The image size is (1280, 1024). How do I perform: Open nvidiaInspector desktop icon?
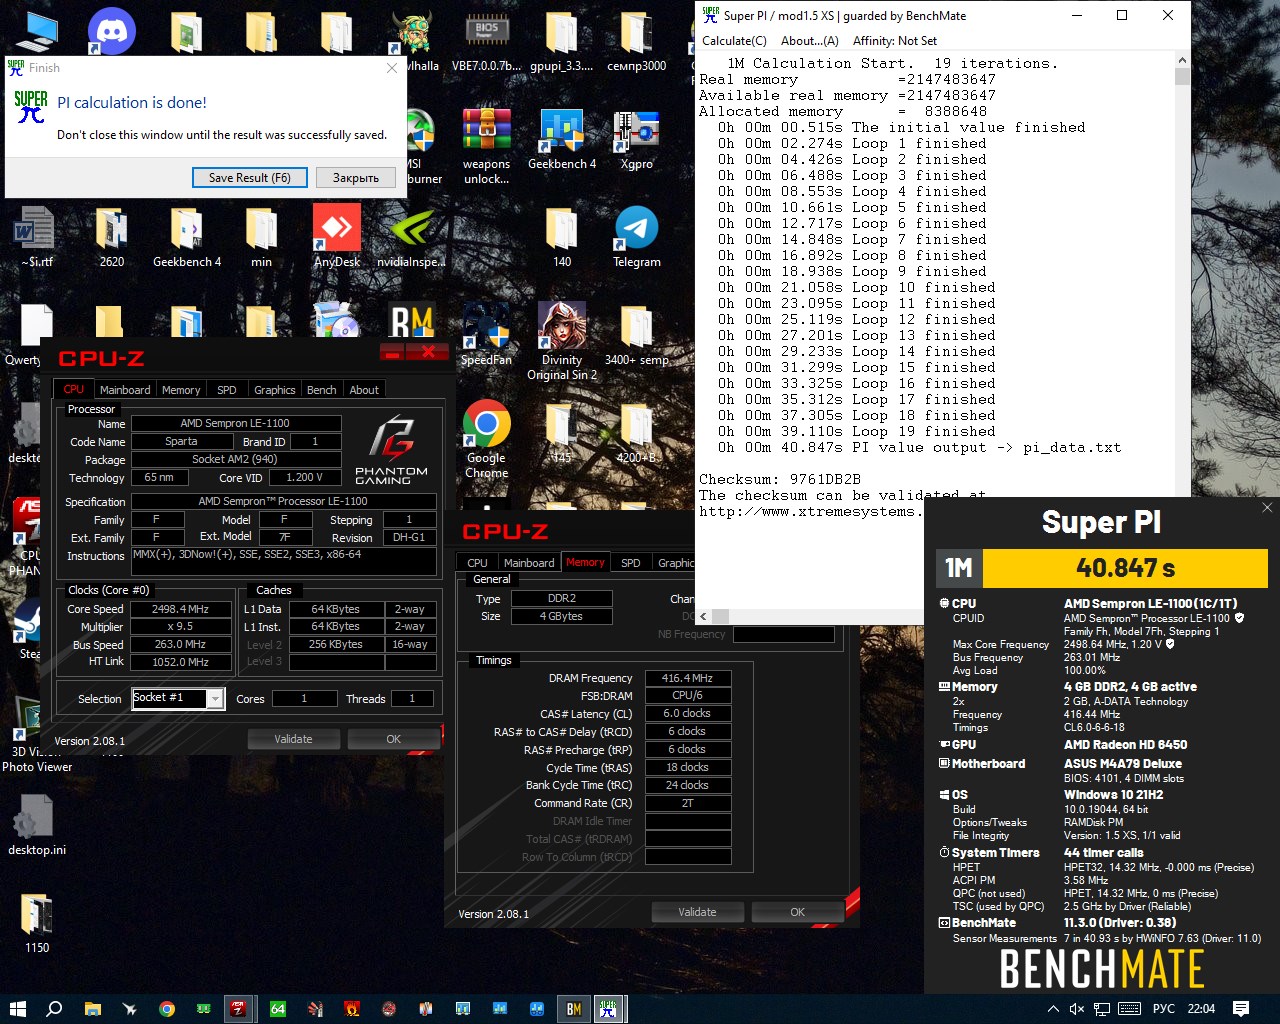coord(411,236)
